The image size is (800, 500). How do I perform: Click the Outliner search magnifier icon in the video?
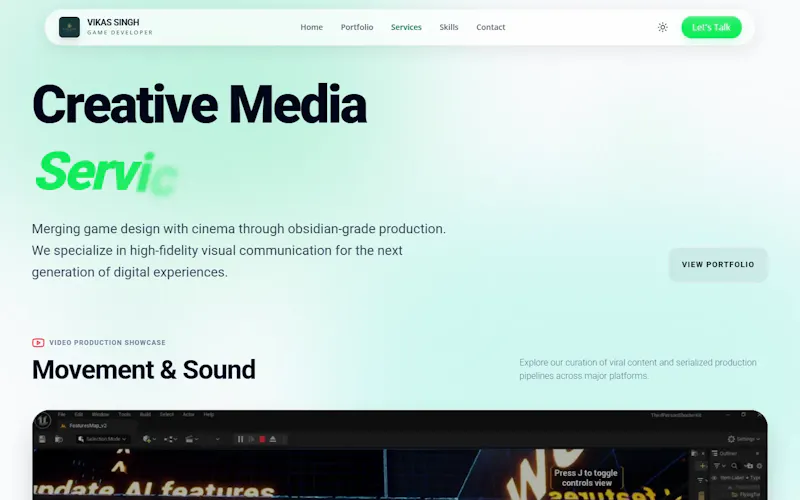[734, 466]
